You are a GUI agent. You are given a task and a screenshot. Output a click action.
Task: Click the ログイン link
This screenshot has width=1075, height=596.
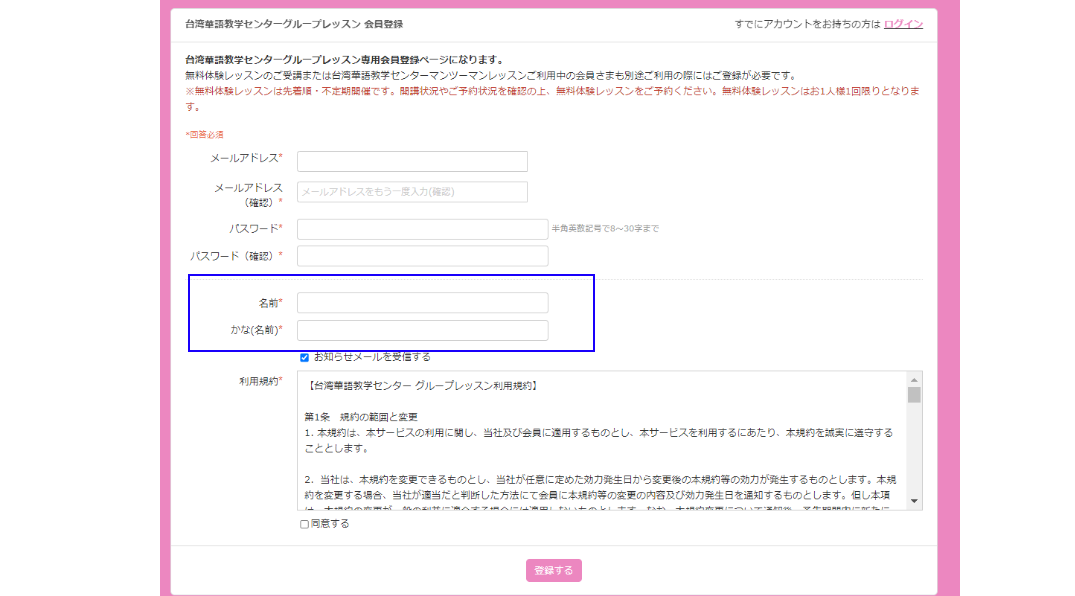[903, 24]
